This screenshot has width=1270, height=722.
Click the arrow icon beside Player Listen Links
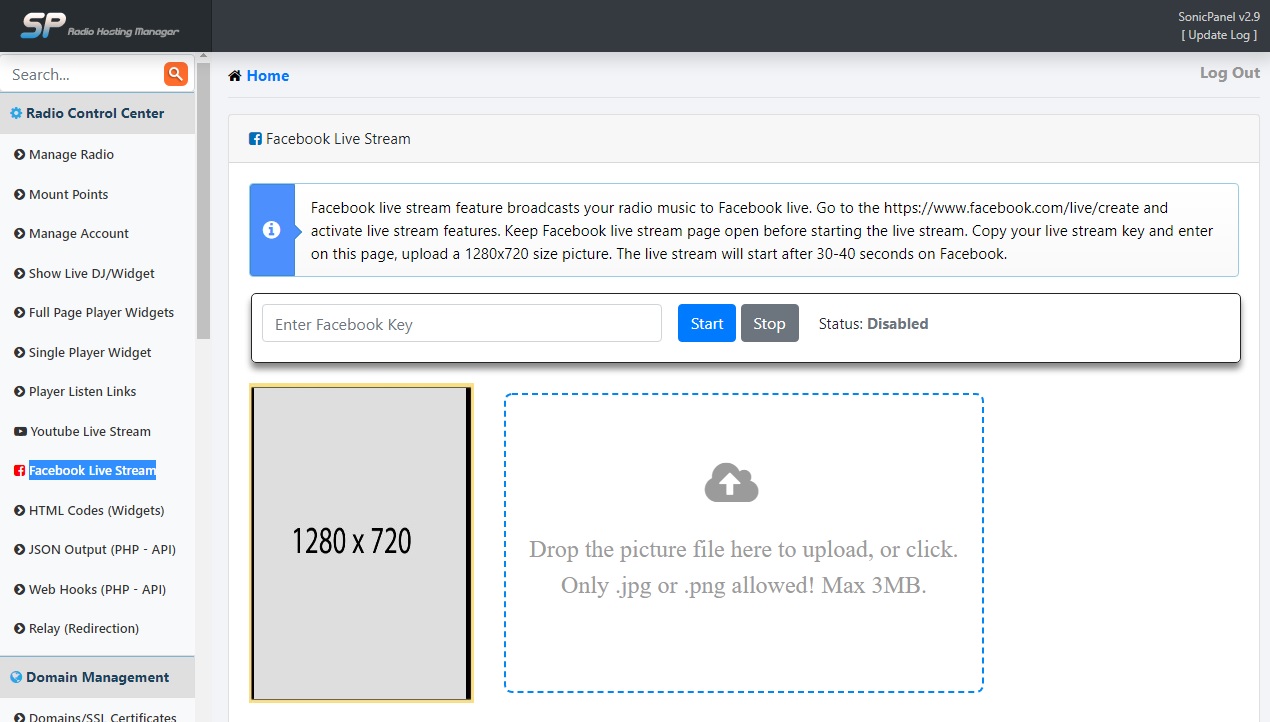tap(19, 392)
